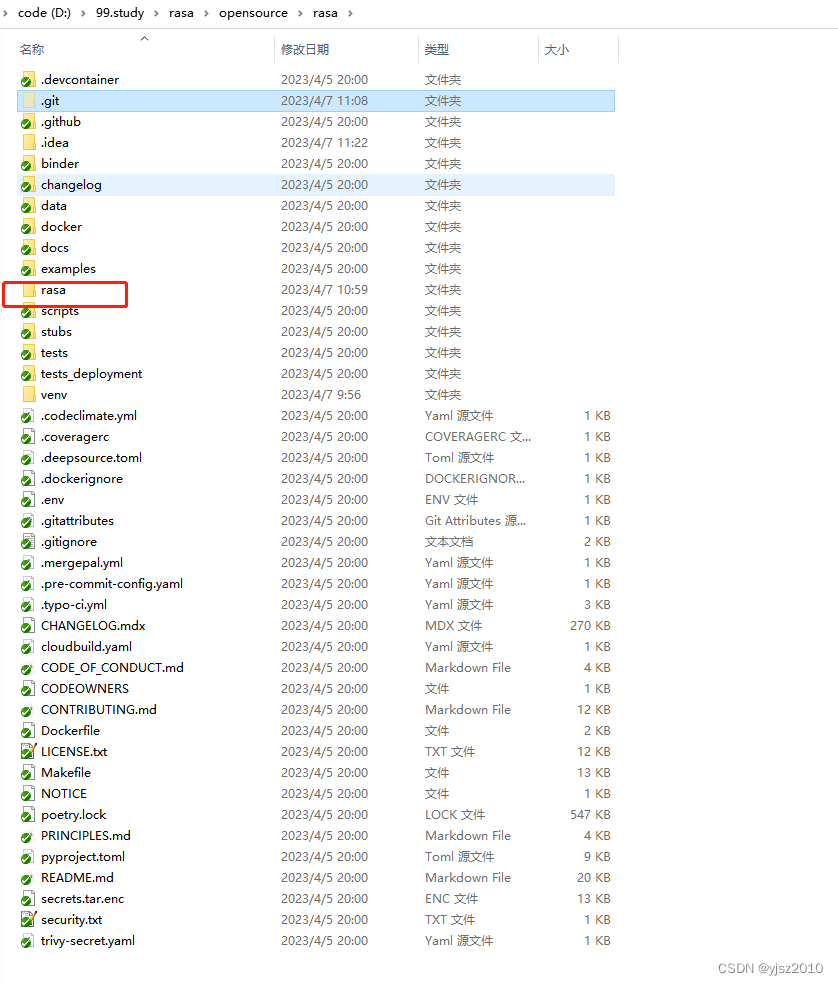Click the .git folder icon
The height and width of the screenshot is (985, 838).
point(28,101)
